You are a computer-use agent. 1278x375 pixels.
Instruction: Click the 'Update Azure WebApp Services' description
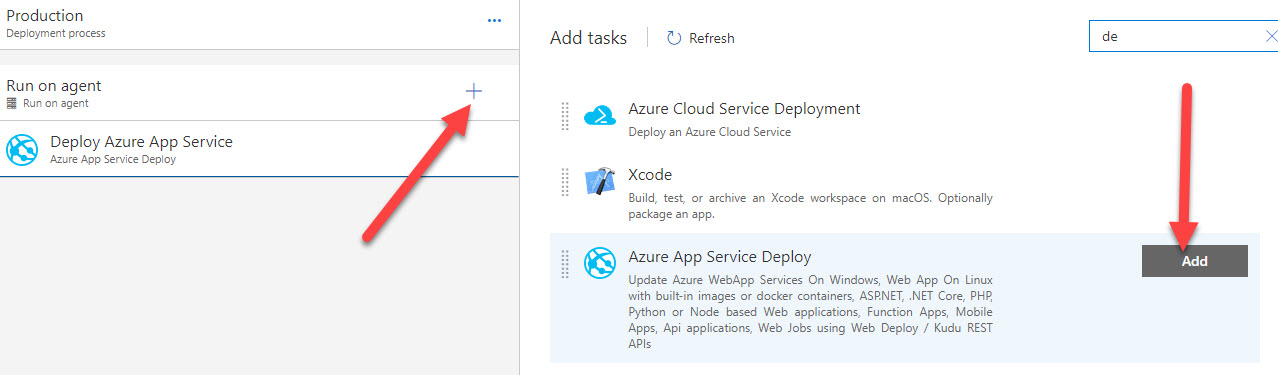[810, 311]
